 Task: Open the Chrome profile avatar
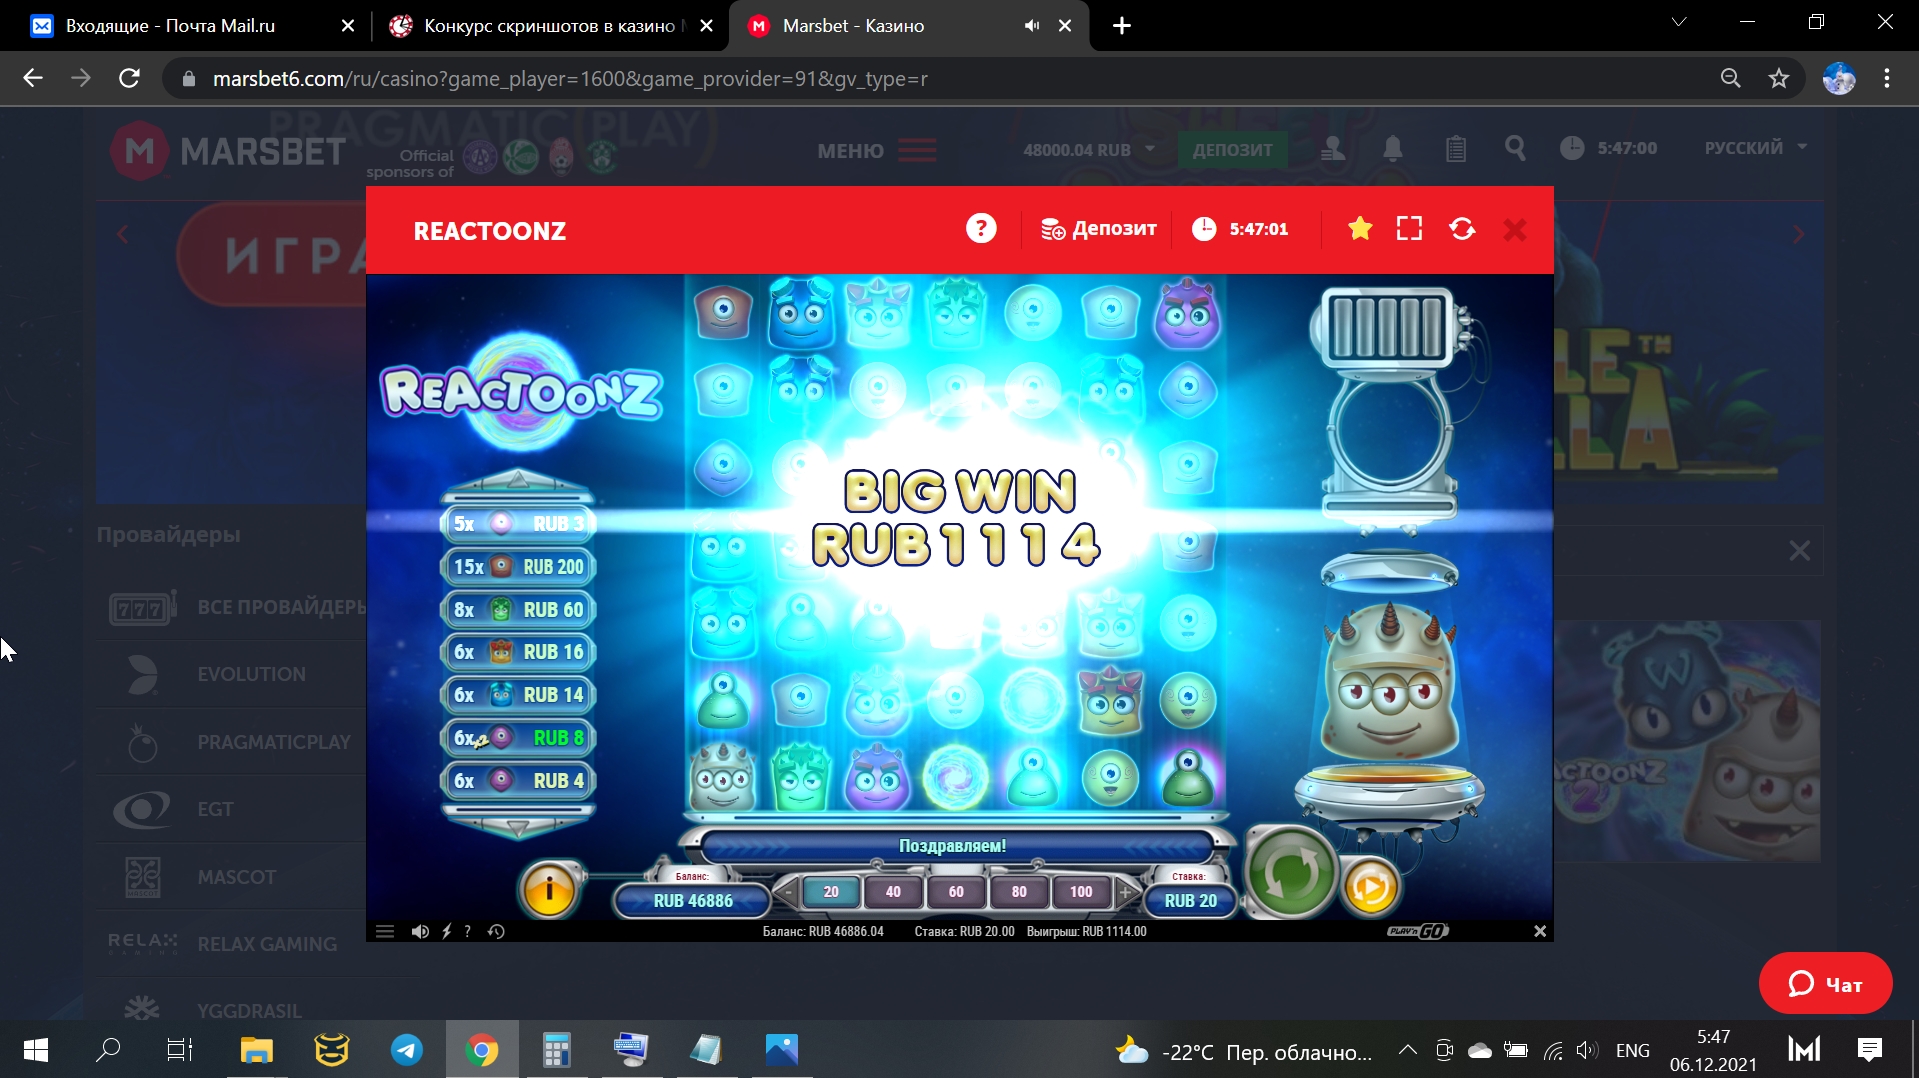(1839, 78)
